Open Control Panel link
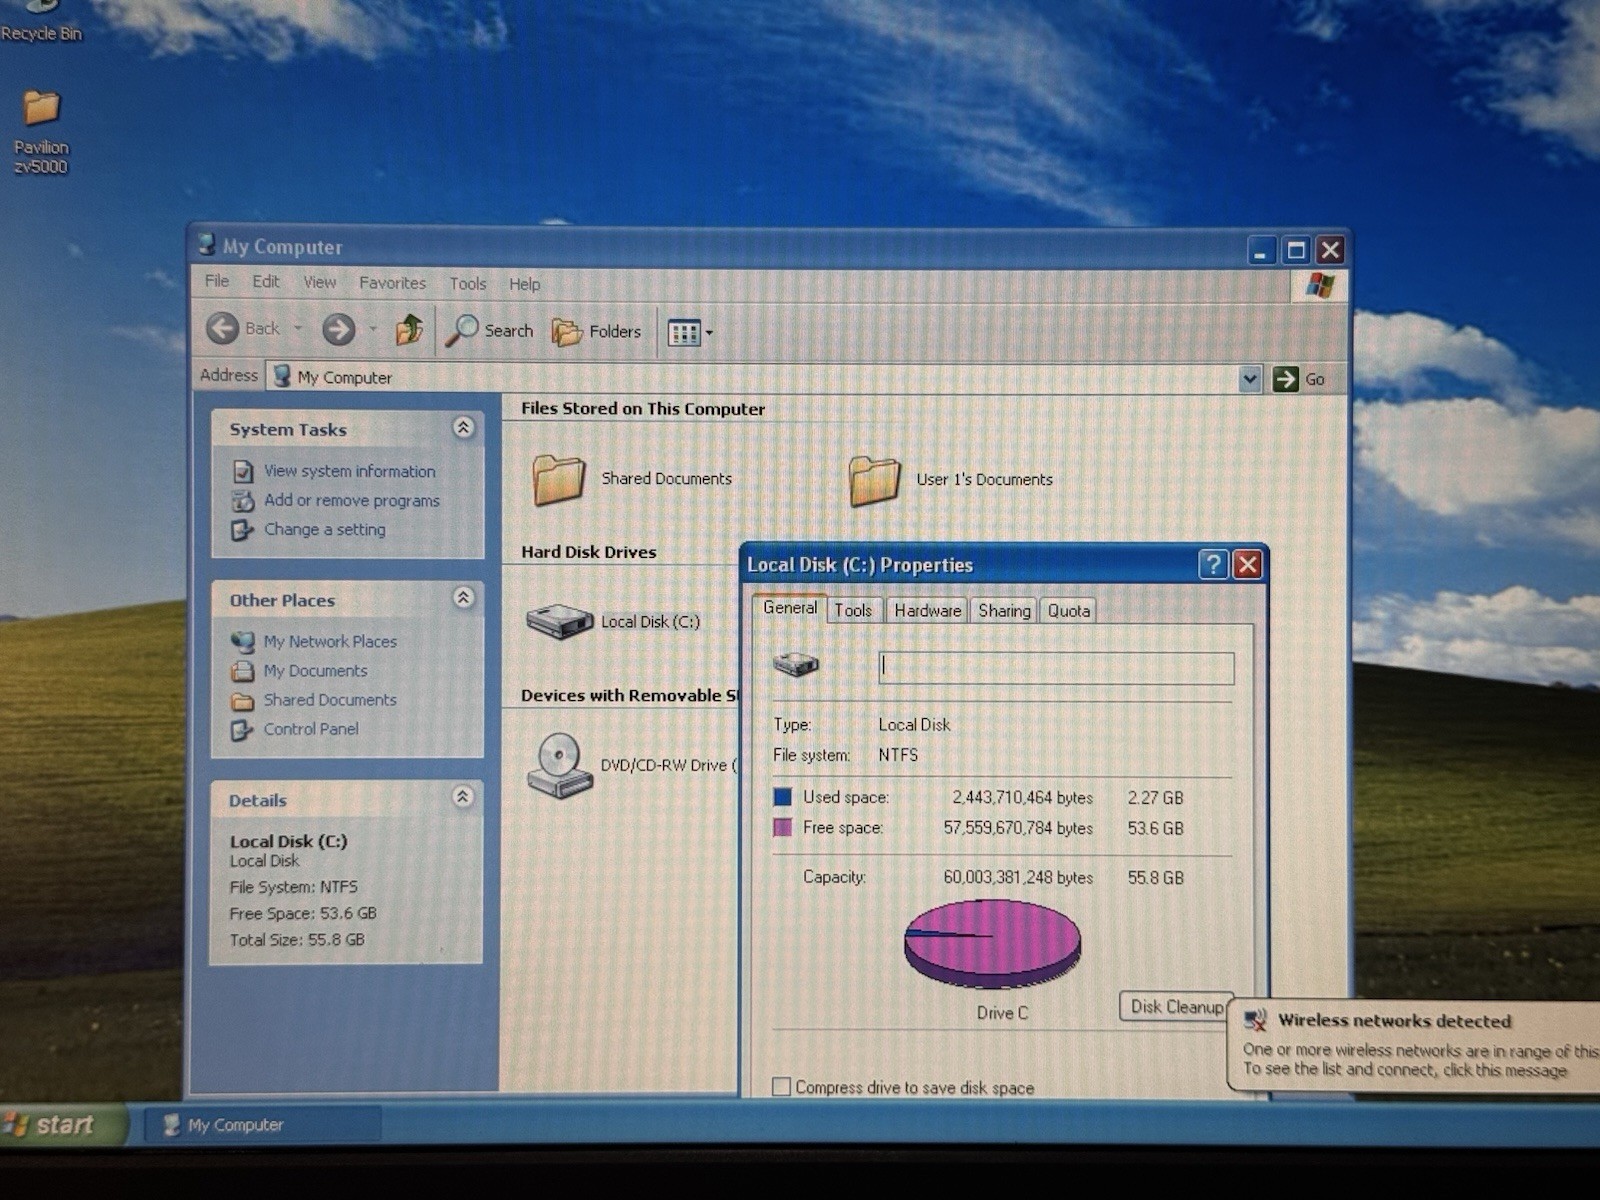 point(311,729)
